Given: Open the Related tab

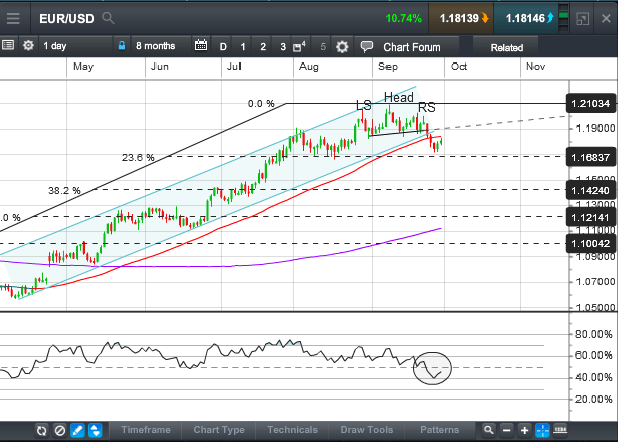Looking at the screenshot, I should (506, 48).
